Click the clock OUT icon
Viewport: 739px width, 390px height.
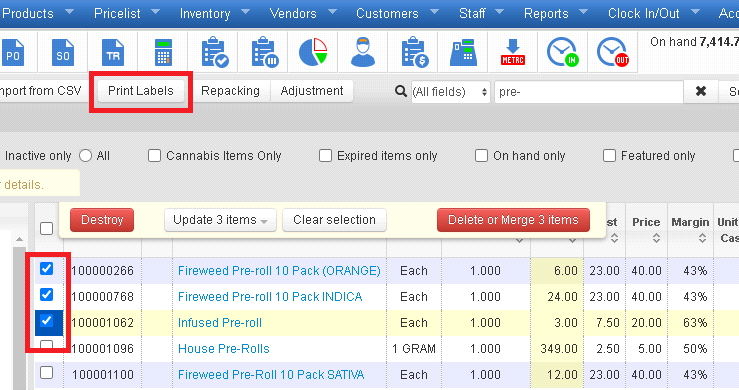click(612, 52)
